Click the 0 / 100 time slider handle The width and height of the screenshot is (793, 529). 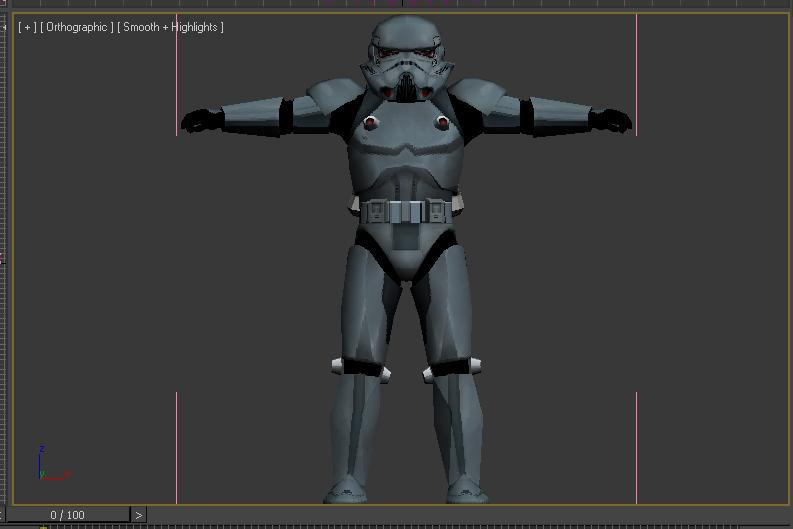click(67, 515)
